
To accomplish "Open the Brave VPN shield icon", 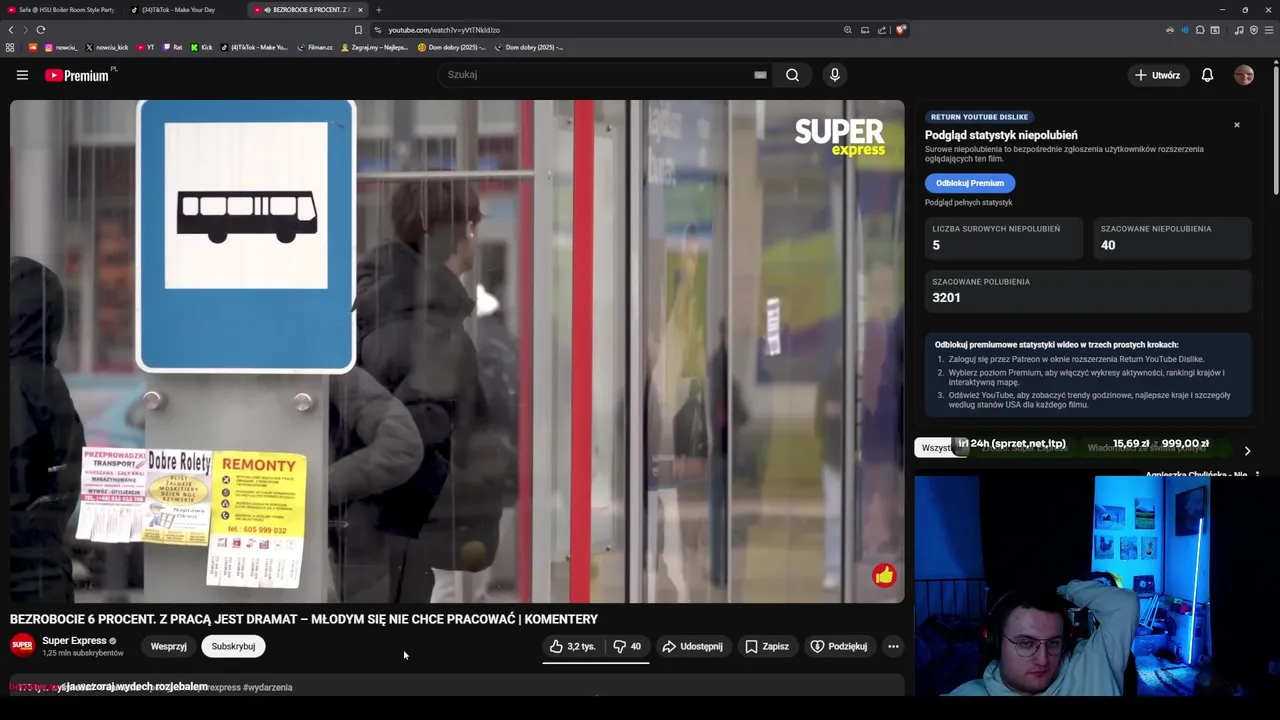I will pos(1254,30).
